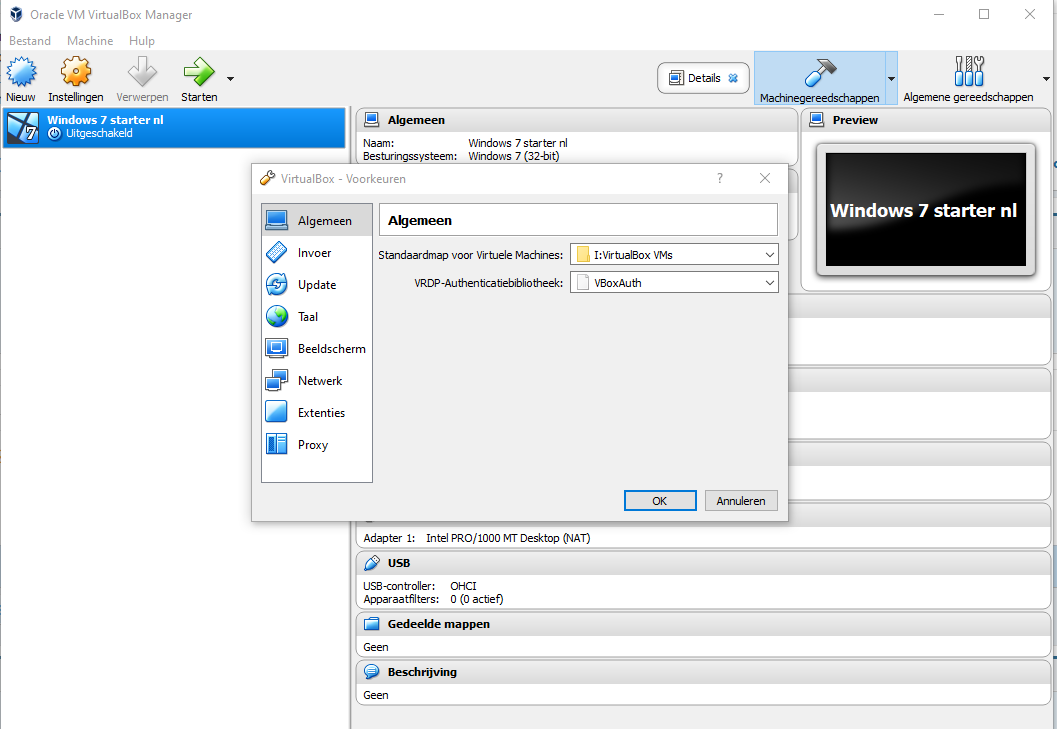Expand Algemene gereedschappen dropdown arrow

click(x=1046, y=79)
